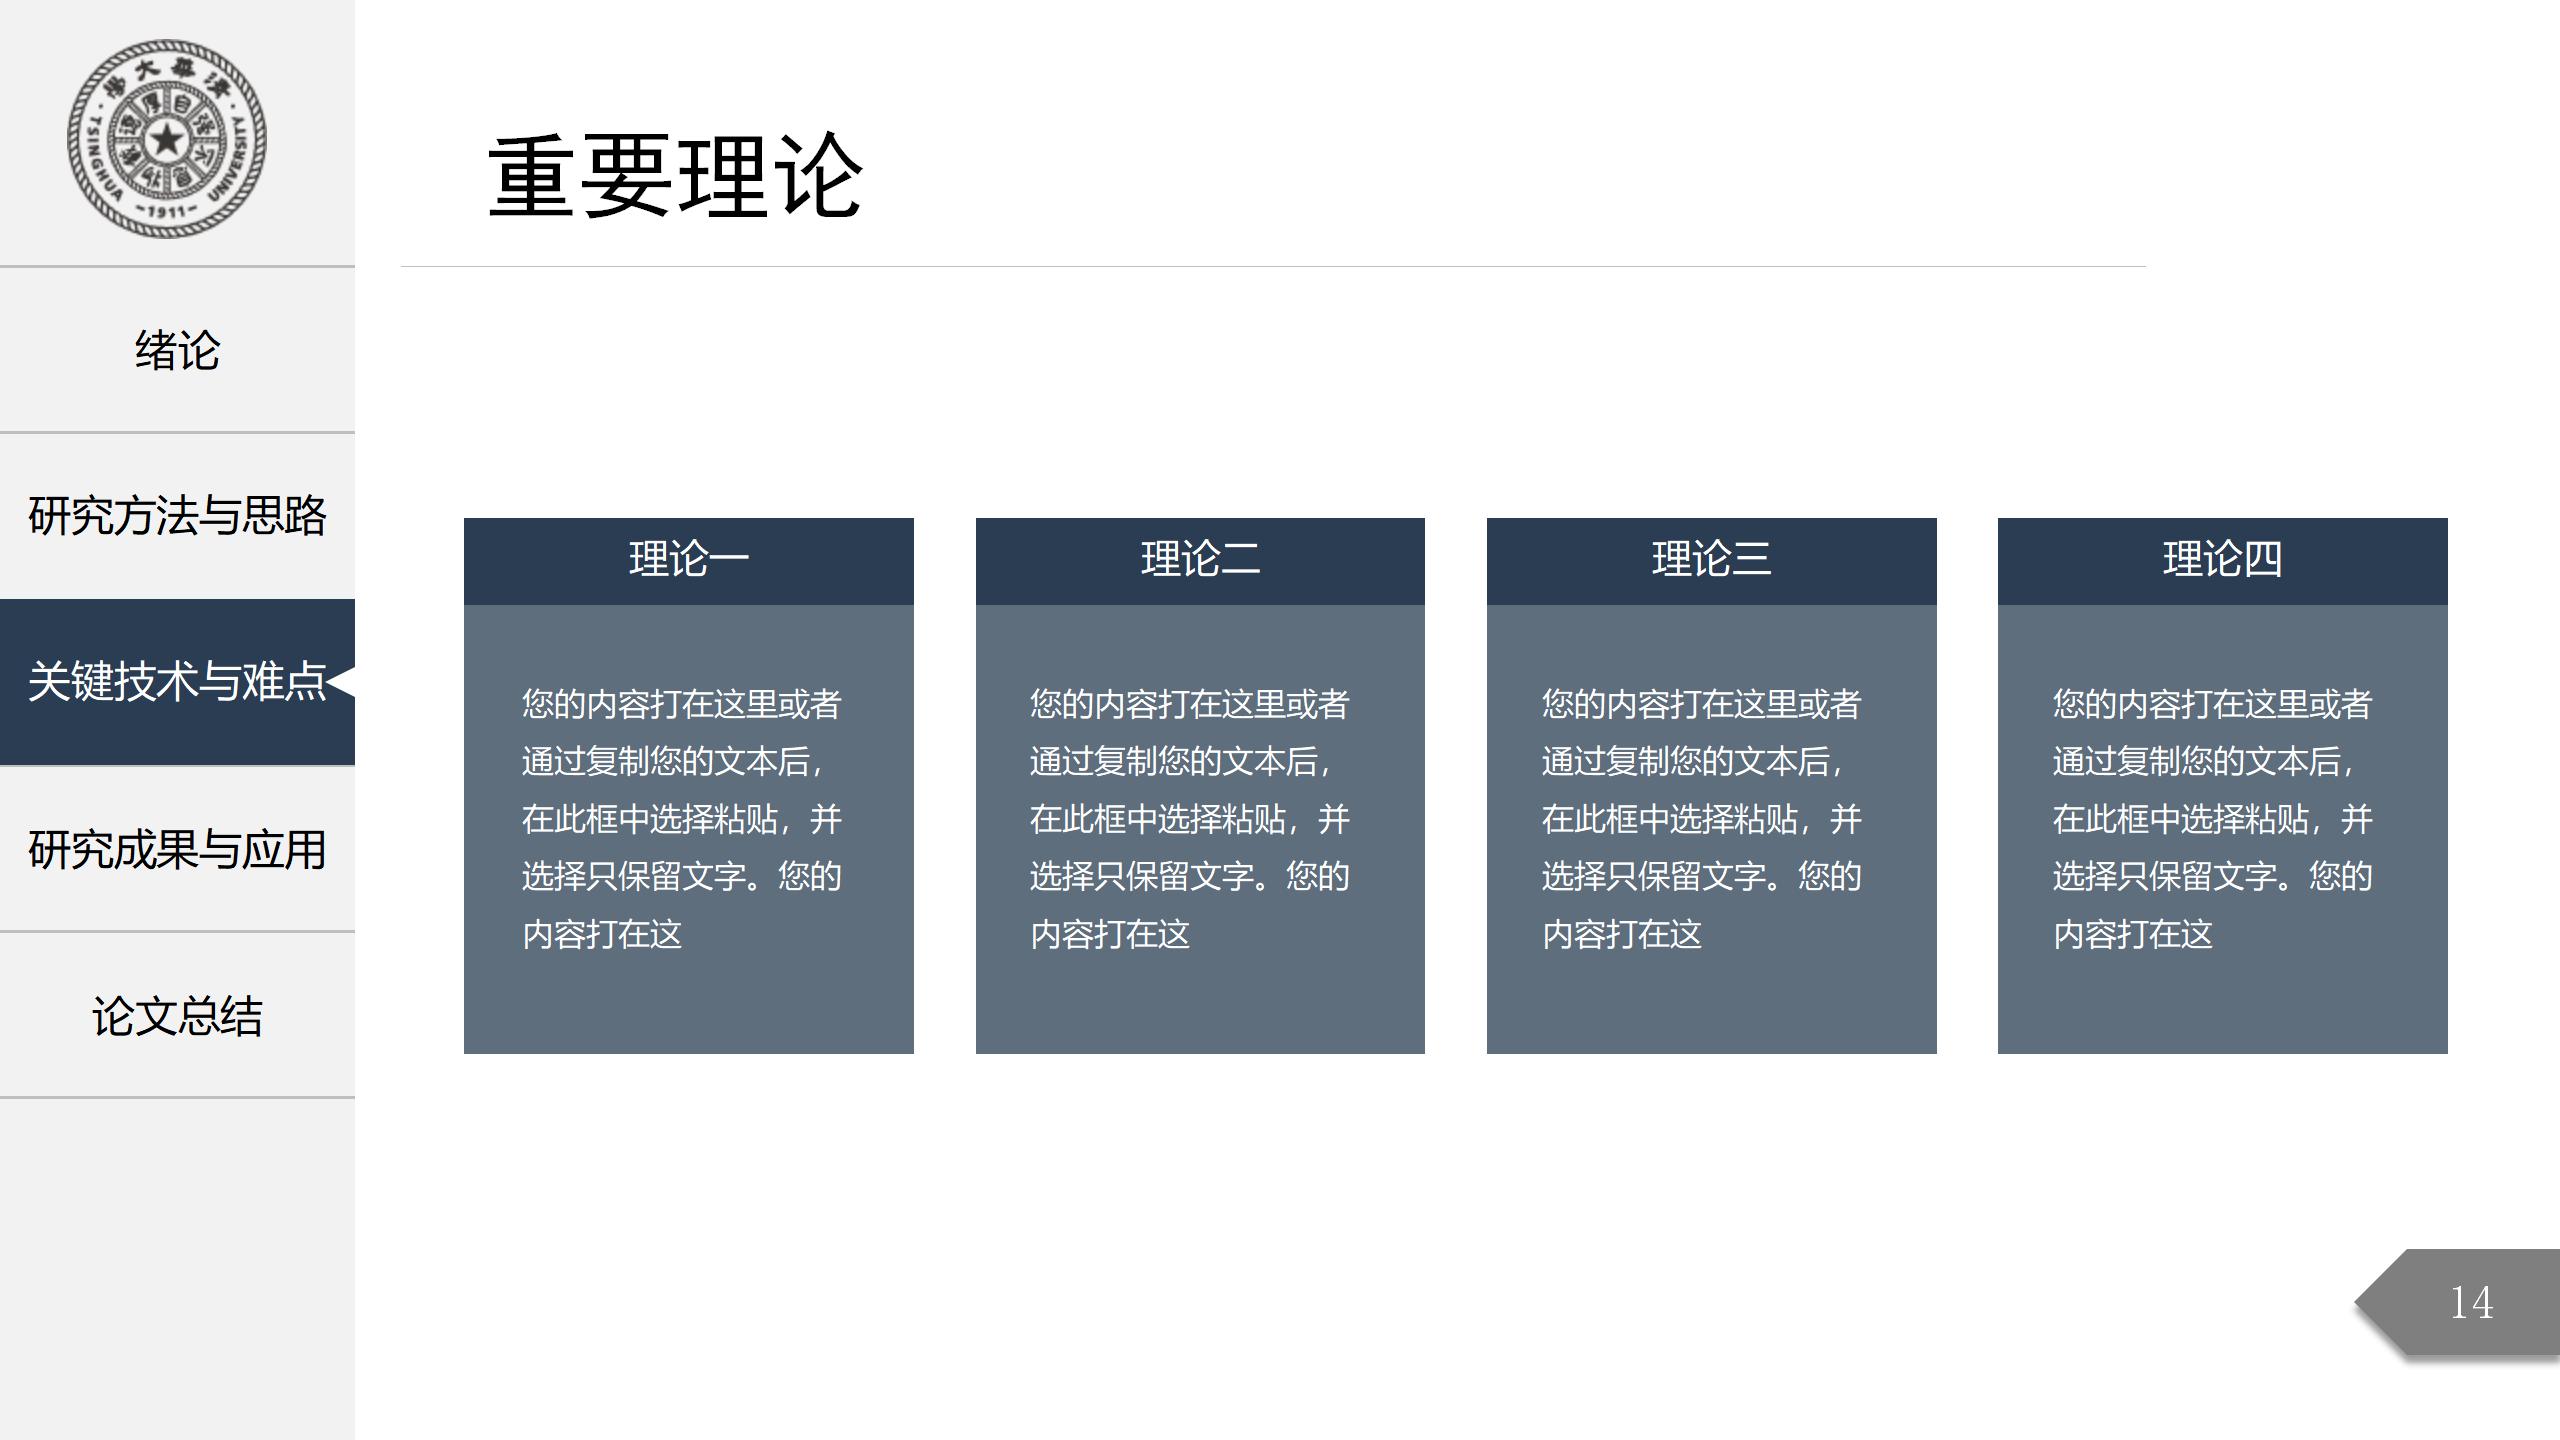Select the 理论四 header box
Screen dimensions: 2560x1440
(x=2222, y=560)
